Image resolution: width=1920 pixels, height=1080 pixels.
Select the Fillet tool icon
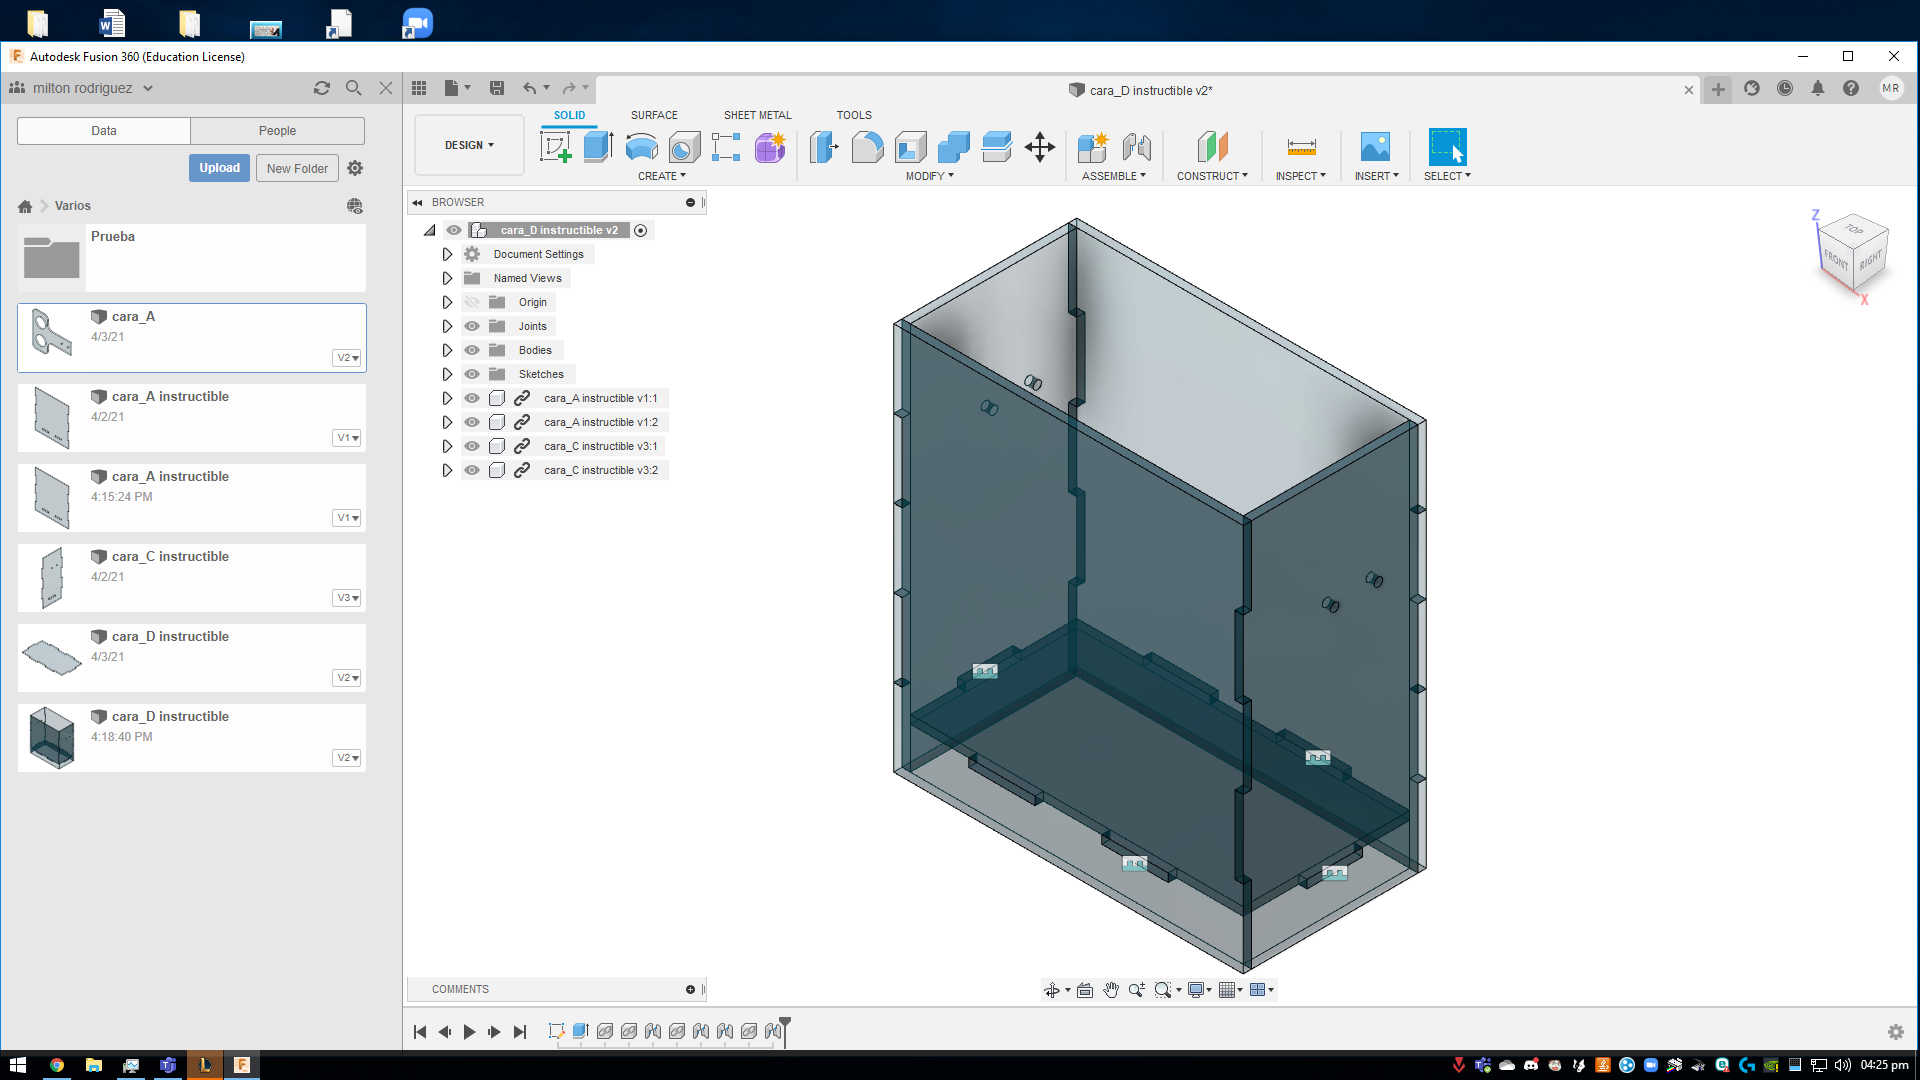[867, 147]
